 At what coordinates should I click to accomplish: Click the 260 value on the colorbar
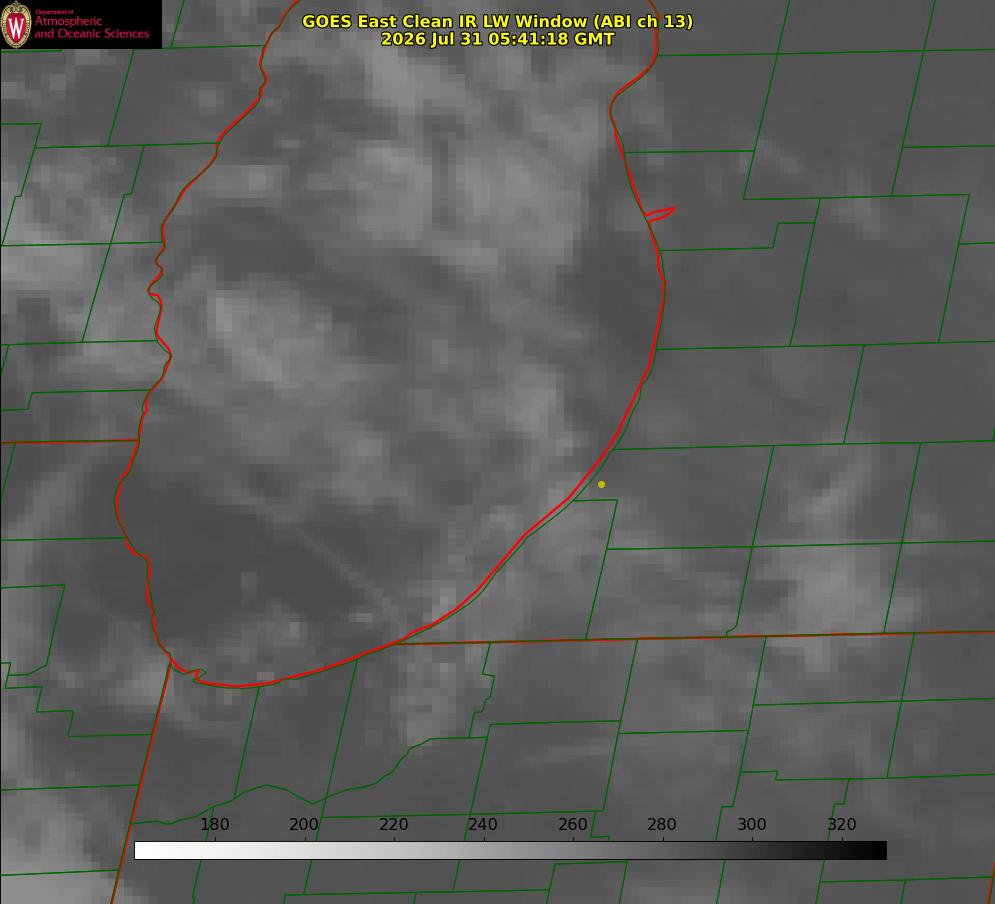[x=572, y=824]
